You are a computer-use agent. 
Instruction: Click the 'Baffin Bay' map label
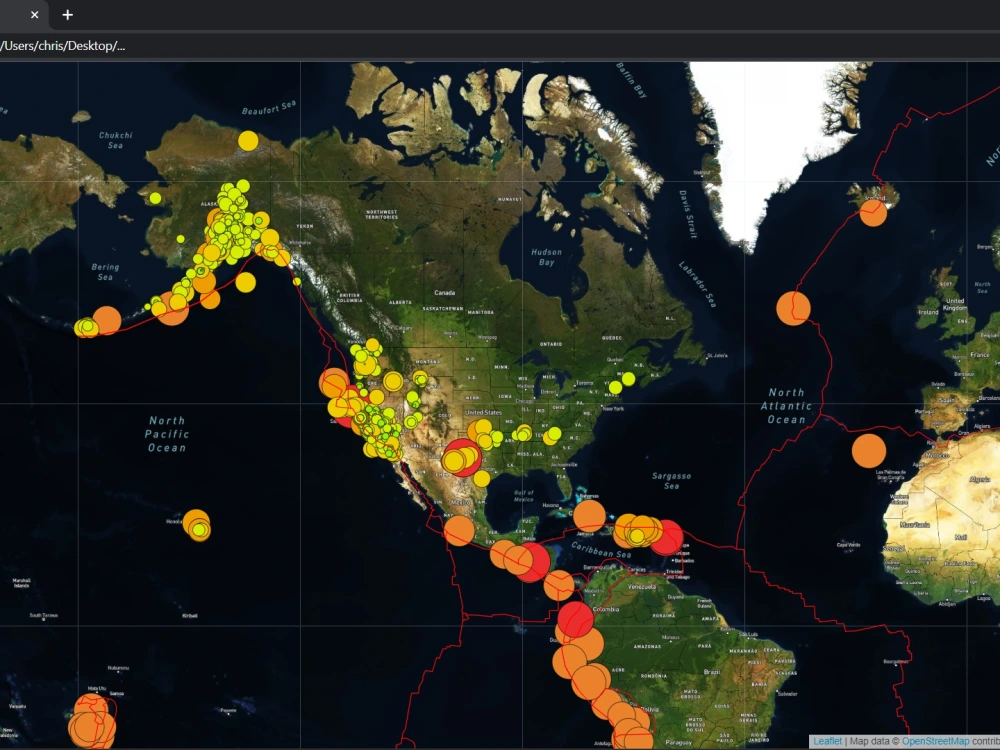[x=631, y=80]
